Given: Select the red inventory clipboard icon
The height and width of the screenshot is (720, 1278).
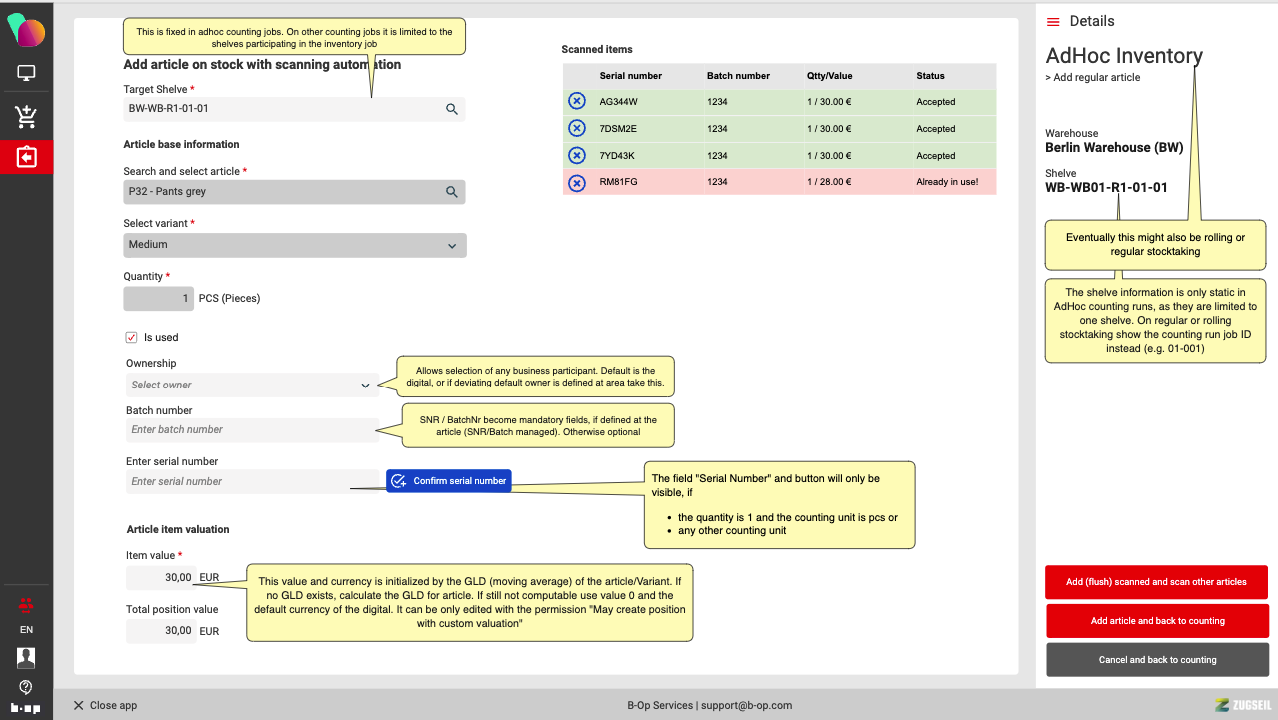Looking at the screenshot, I should pyautogui.click(x=26, y=157).
